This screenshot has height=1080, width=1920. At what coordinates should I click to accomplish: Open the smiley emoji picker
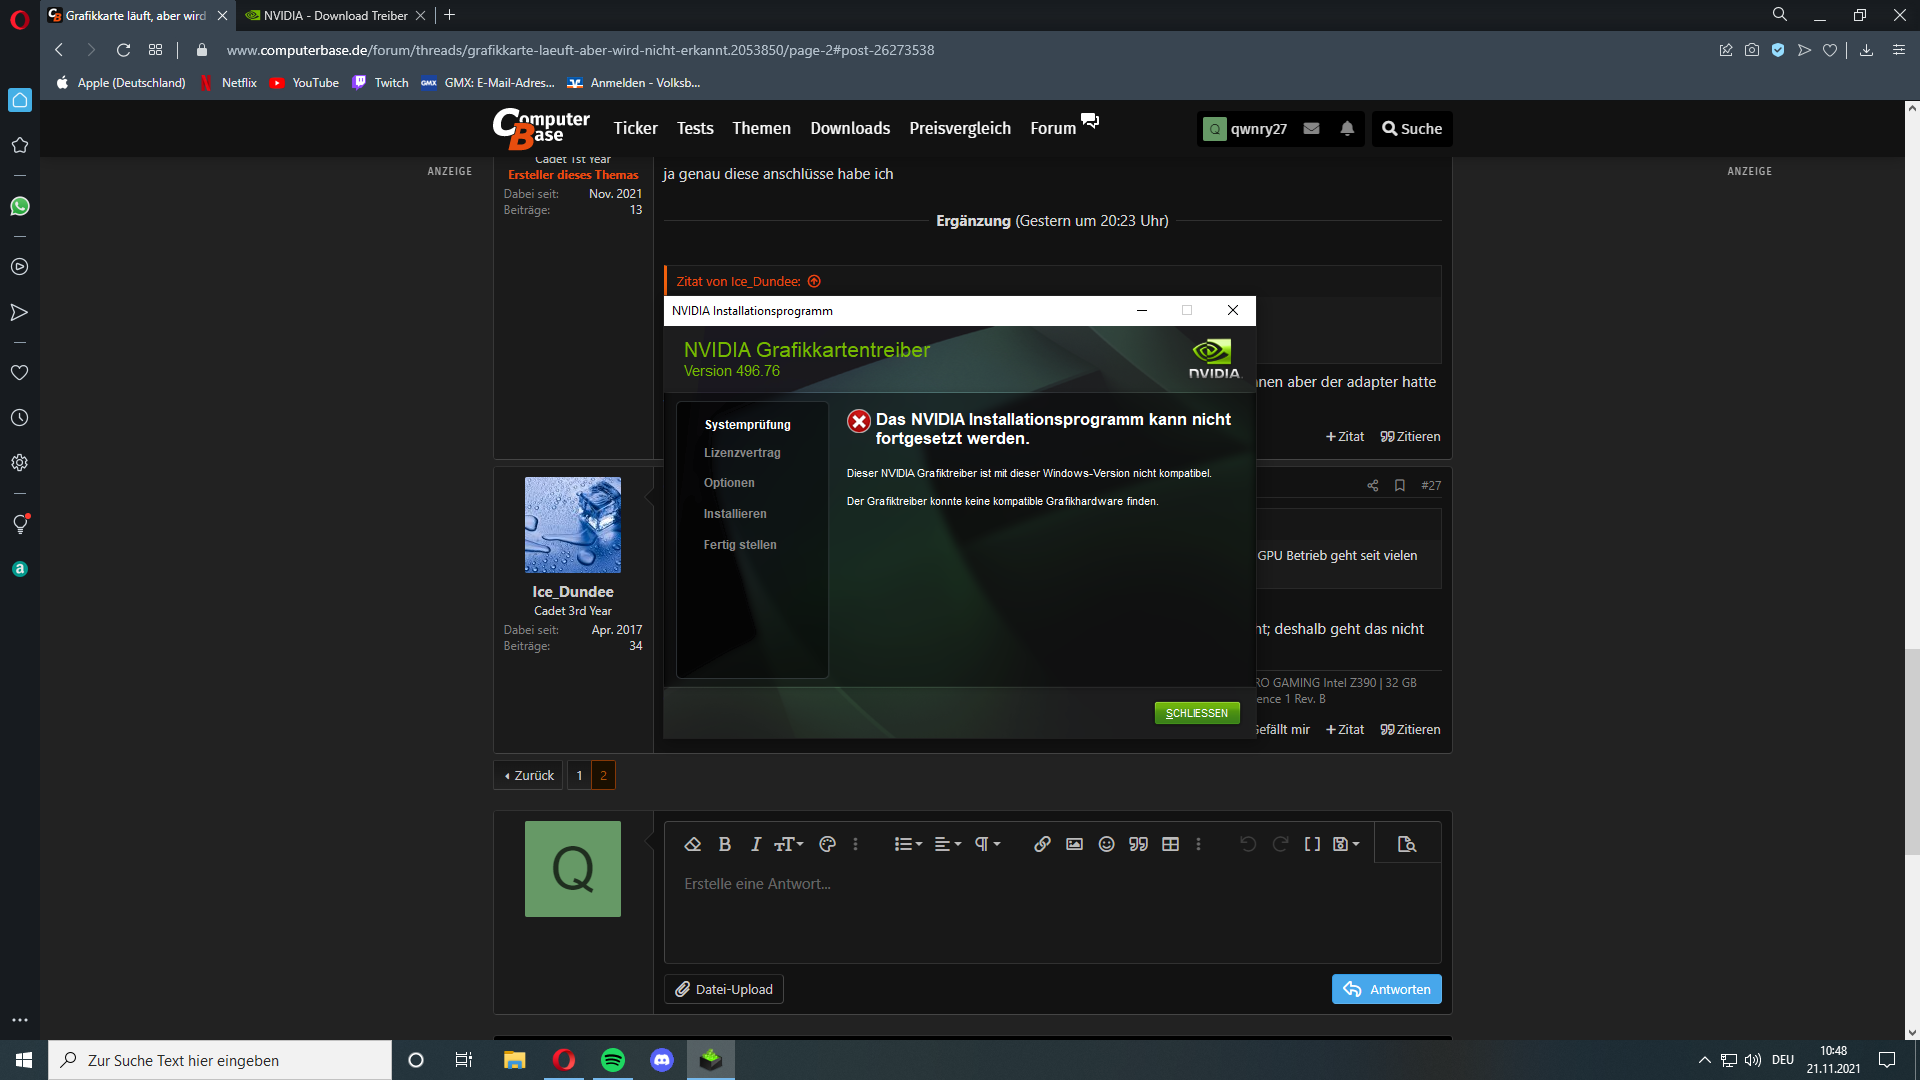[x=1106, y=844]
